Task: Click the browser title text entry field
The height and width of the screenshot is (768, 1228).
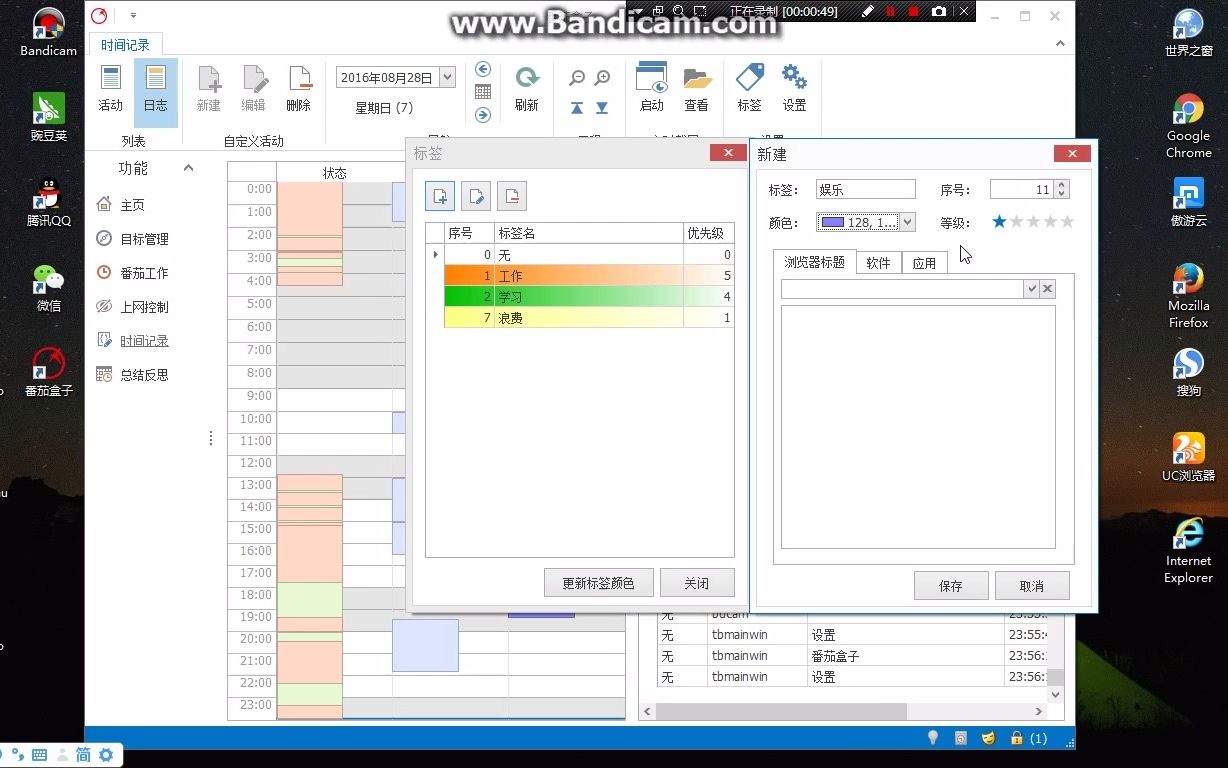Action: [902, 289]
